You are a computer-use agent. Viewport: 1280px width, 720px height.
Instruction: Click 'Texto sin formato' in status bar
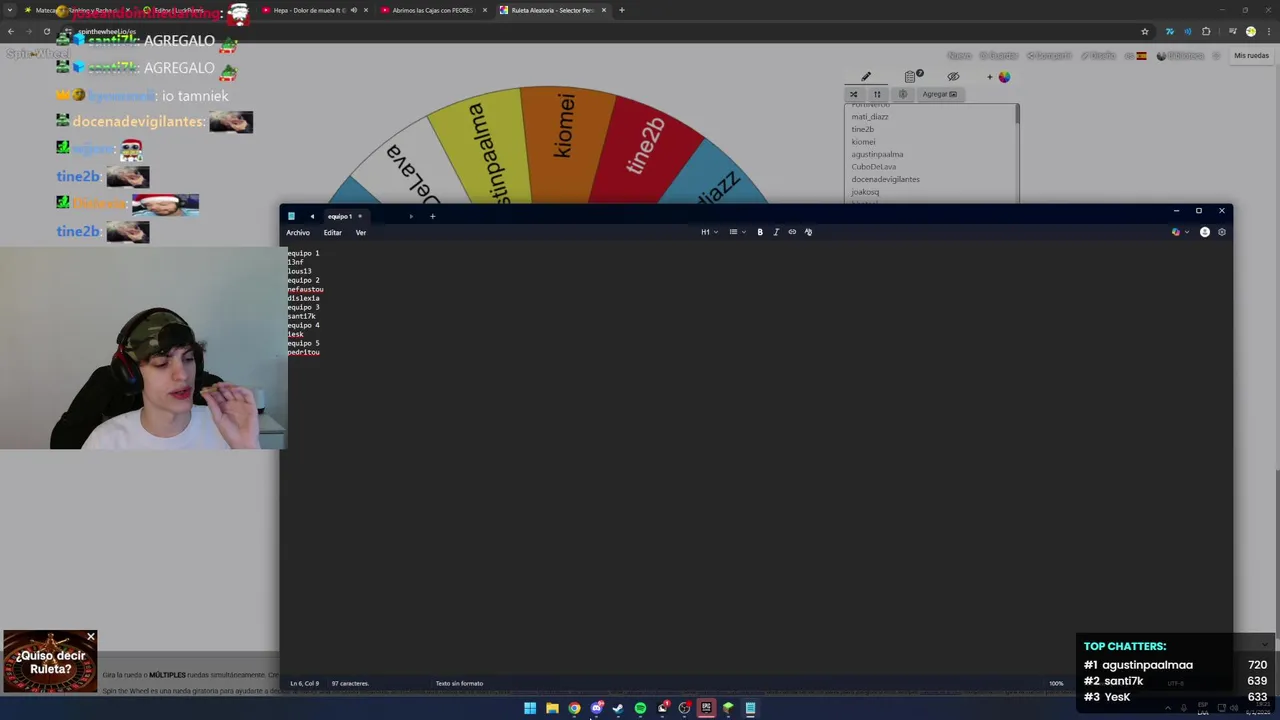point(459,683)
